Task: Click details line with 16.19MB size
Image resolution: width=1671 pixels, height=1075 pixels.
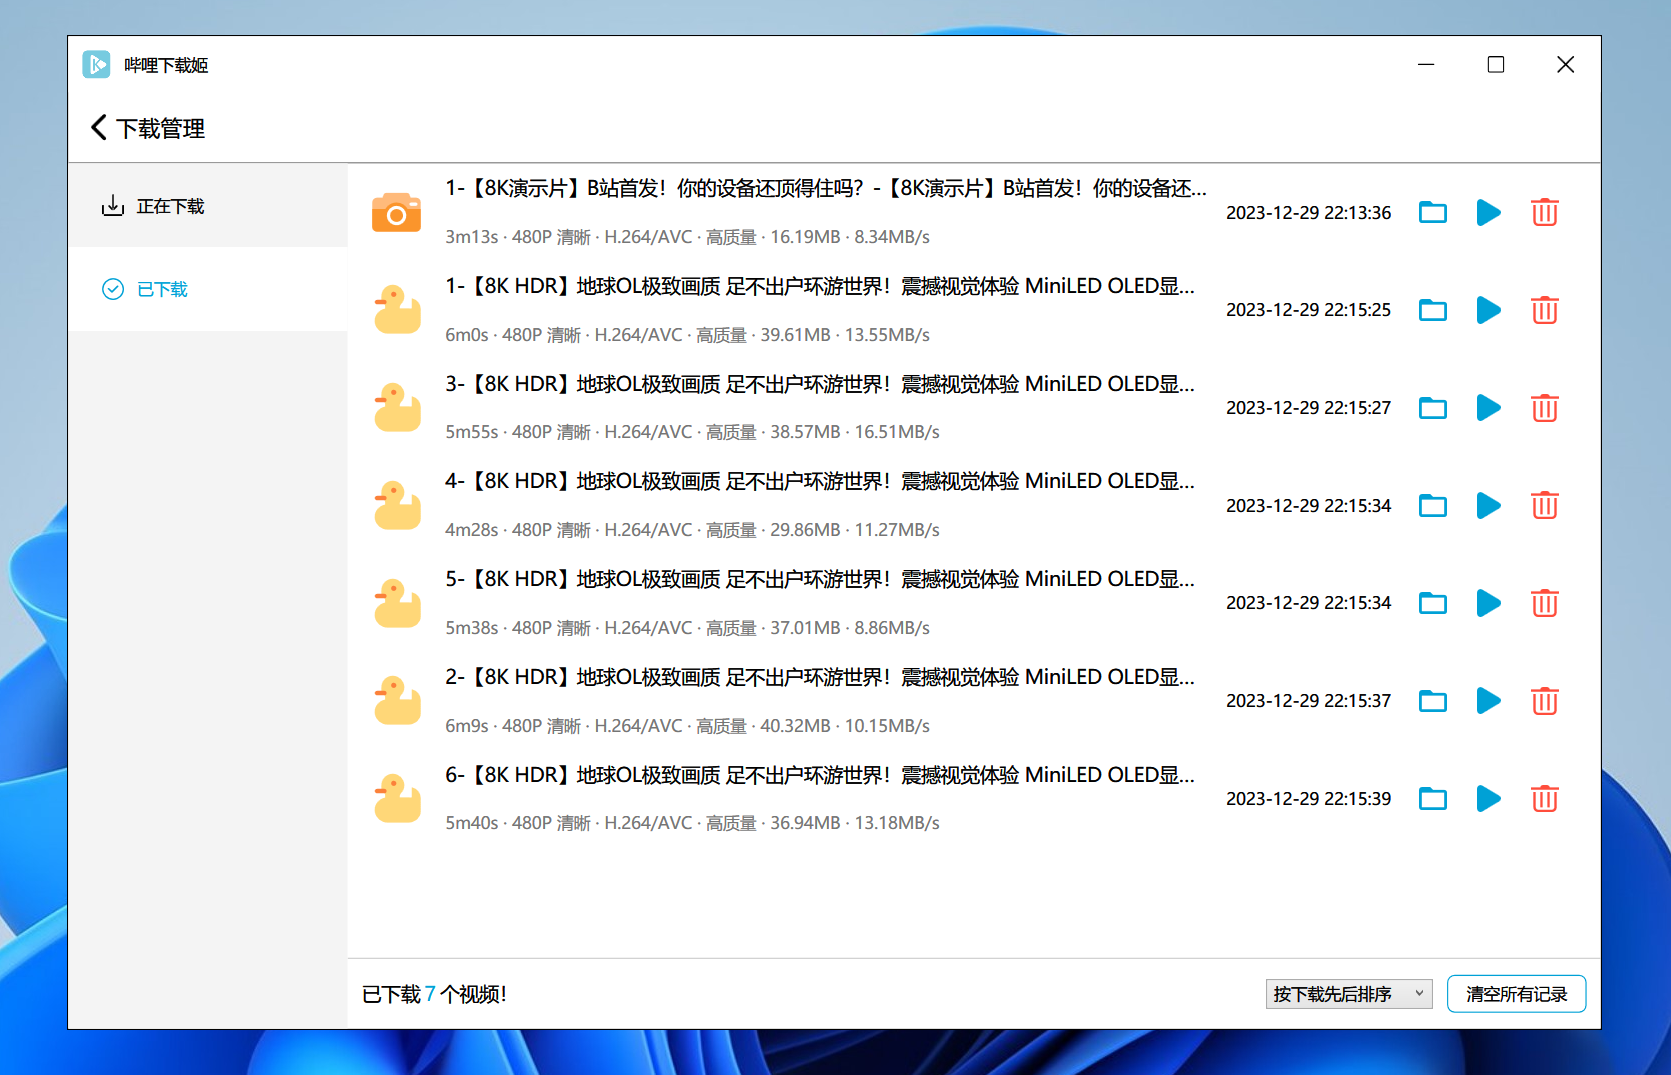Action: coord(688,237)
